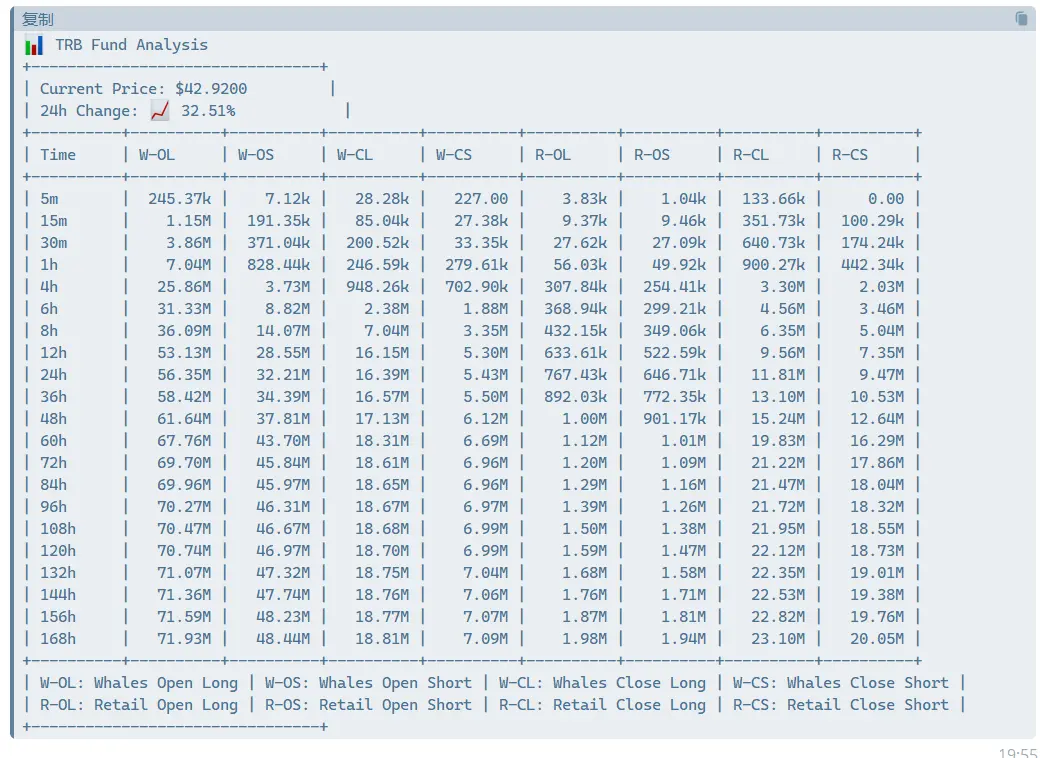This screenshot has height=758, width=1040.
Task: Click the 15m row time label
Action: pos(53,221)
